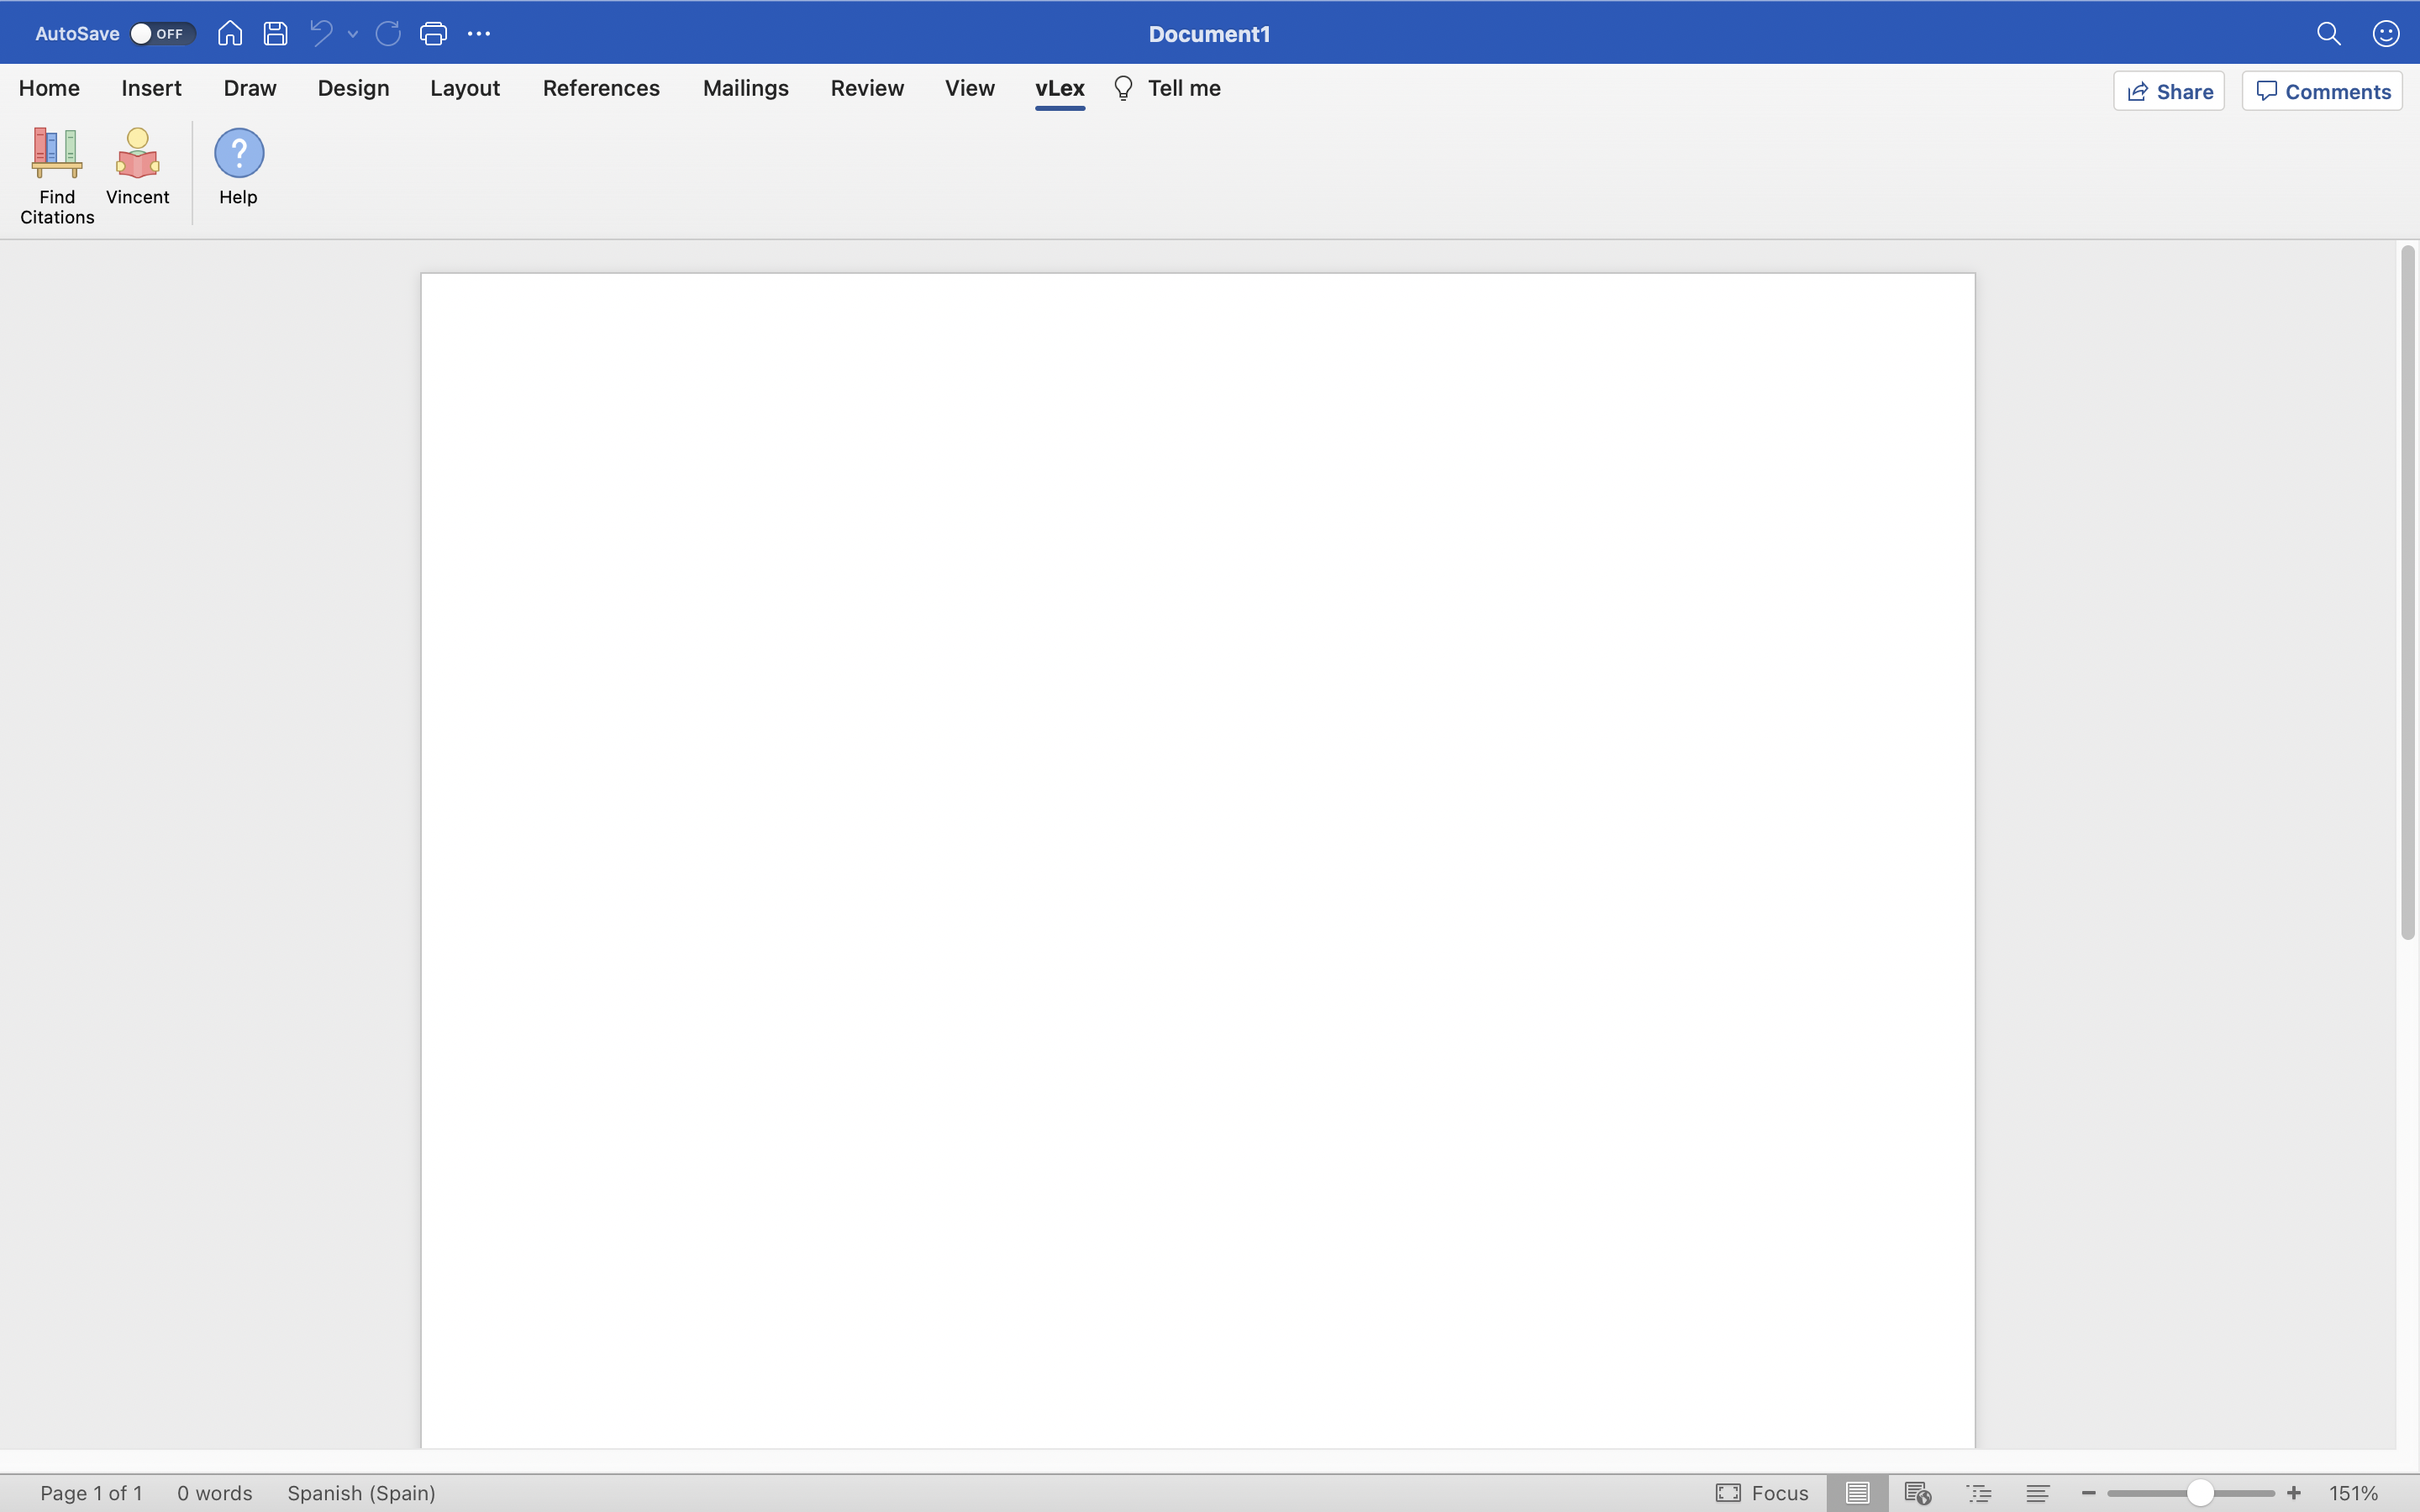Switch to Print Layout view

pyautogui.click(x=1857, y=1493)
